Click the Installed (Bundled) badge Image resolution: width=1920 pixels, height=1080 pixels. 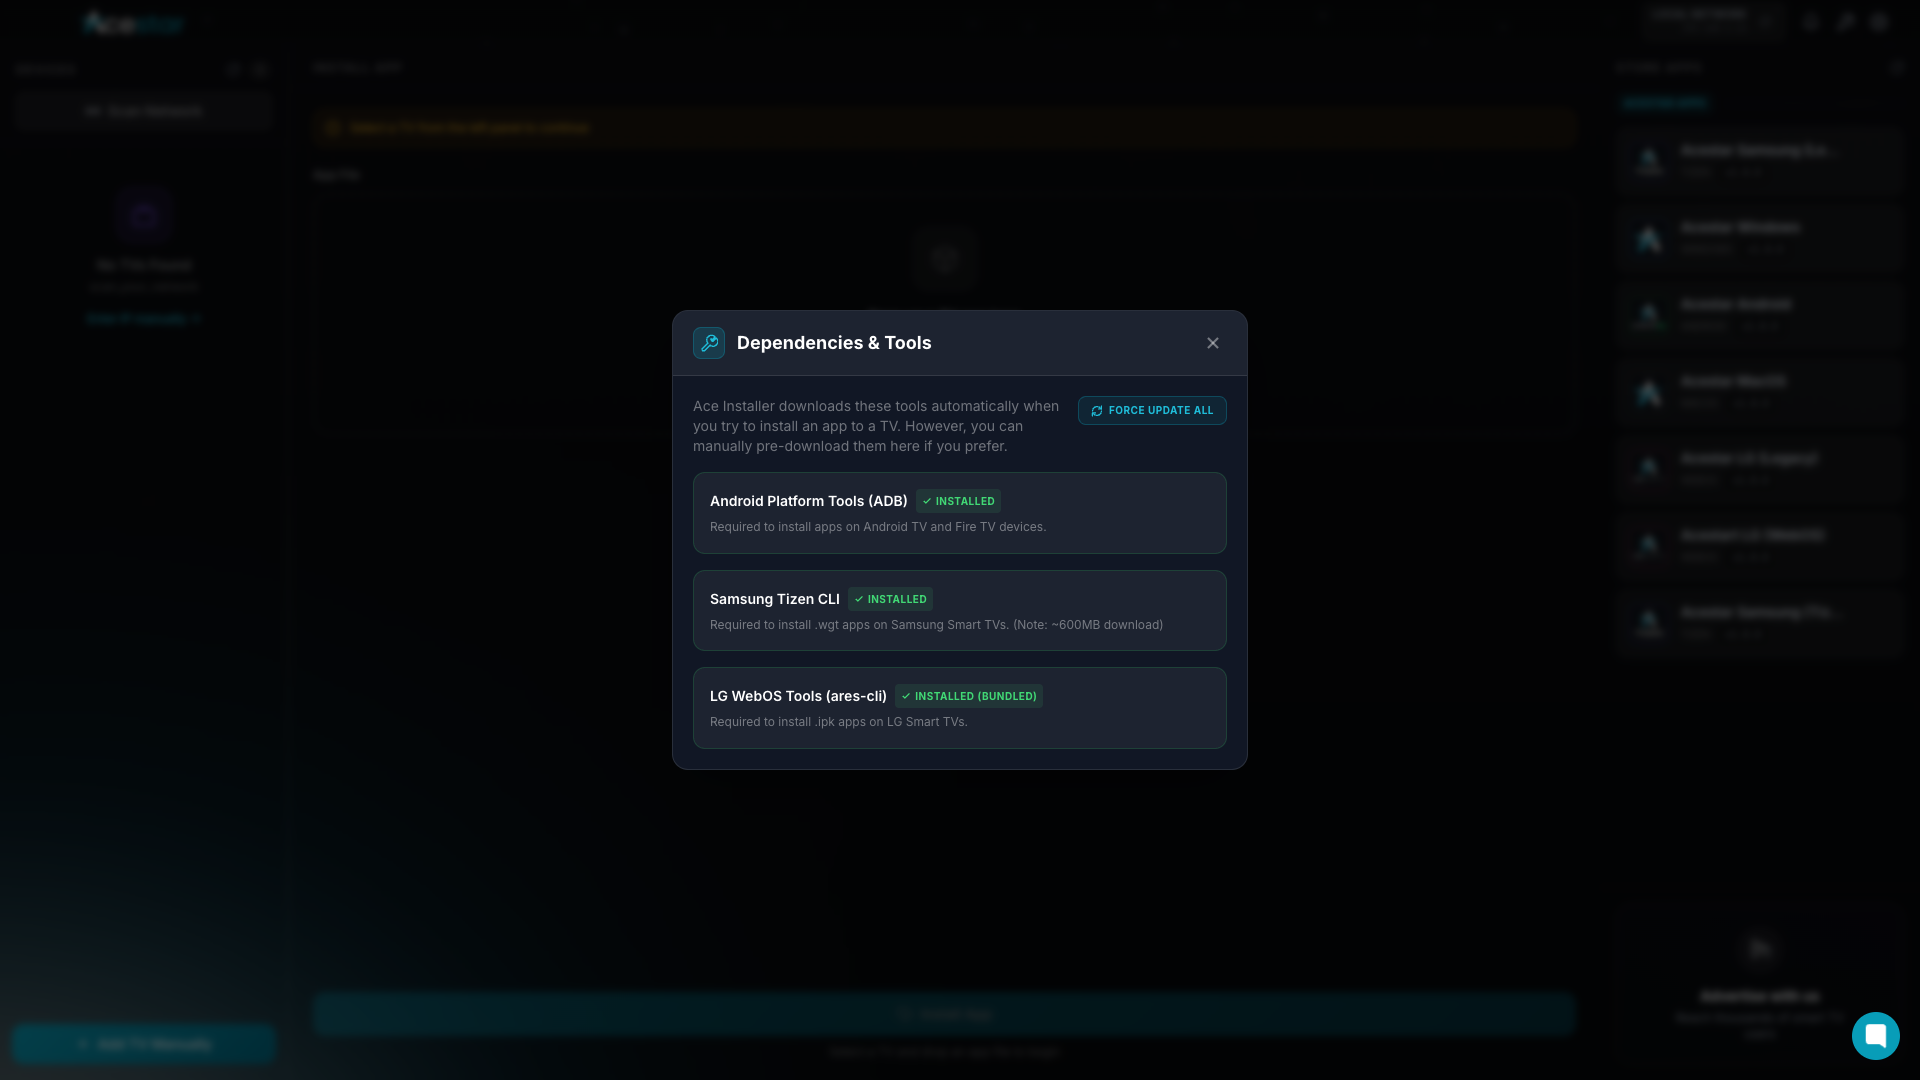[969, 696]
